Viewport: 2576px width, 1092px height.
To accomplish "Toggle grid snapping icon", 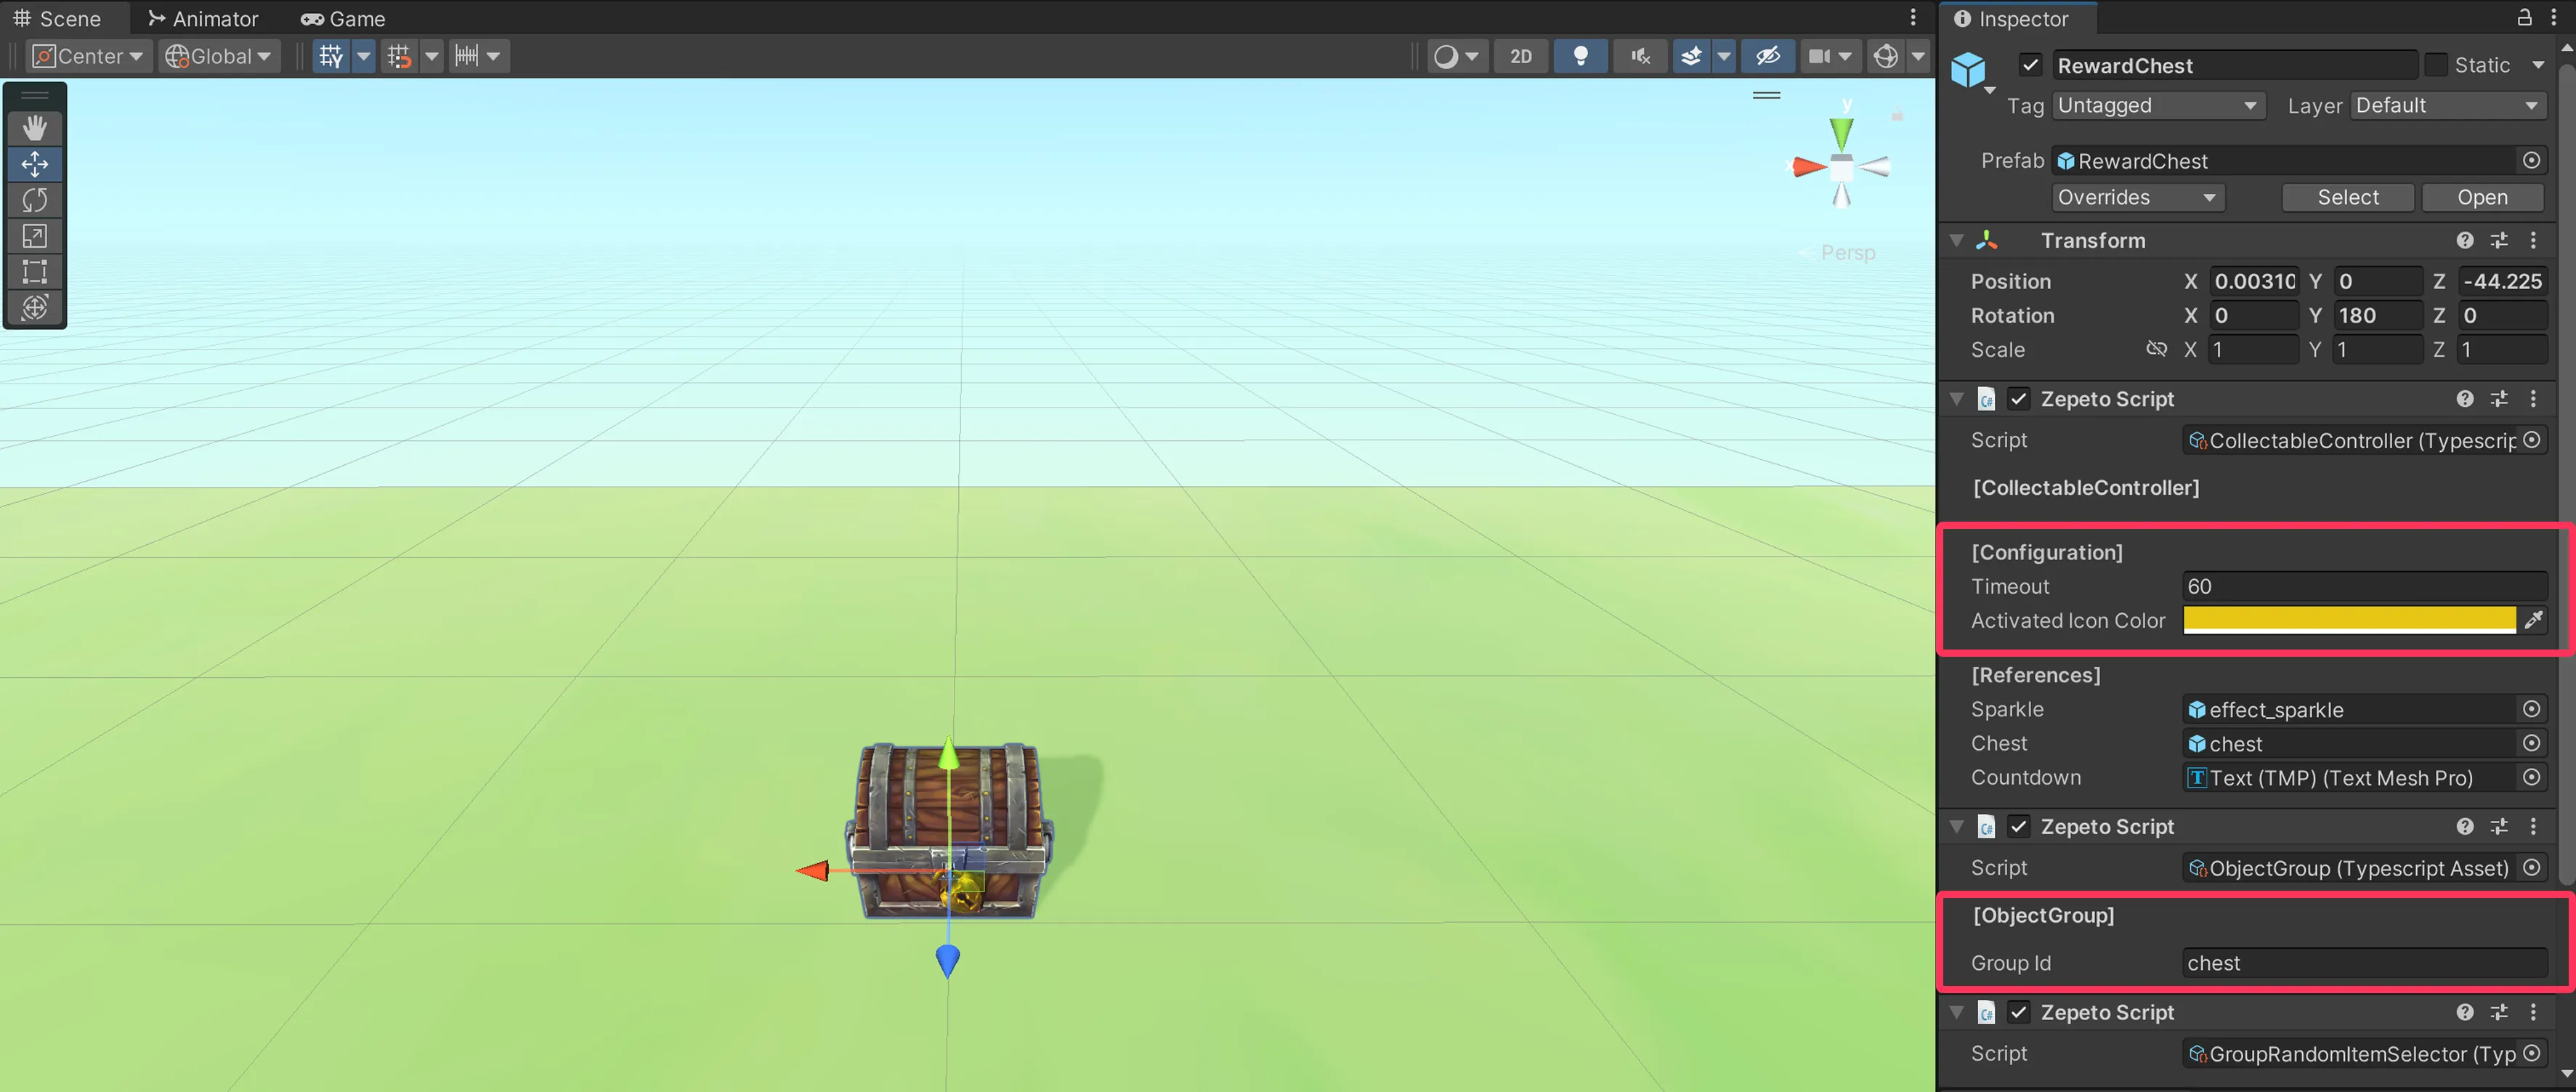I will 400,56.
